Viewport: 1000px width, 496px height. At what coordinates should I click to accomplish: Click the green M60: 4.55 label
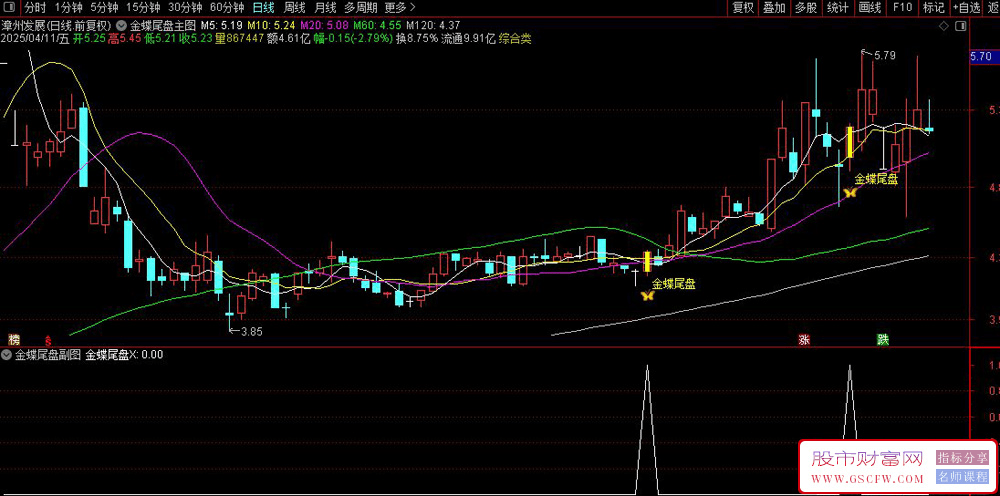pyautogui.click(x=377, y=26)
